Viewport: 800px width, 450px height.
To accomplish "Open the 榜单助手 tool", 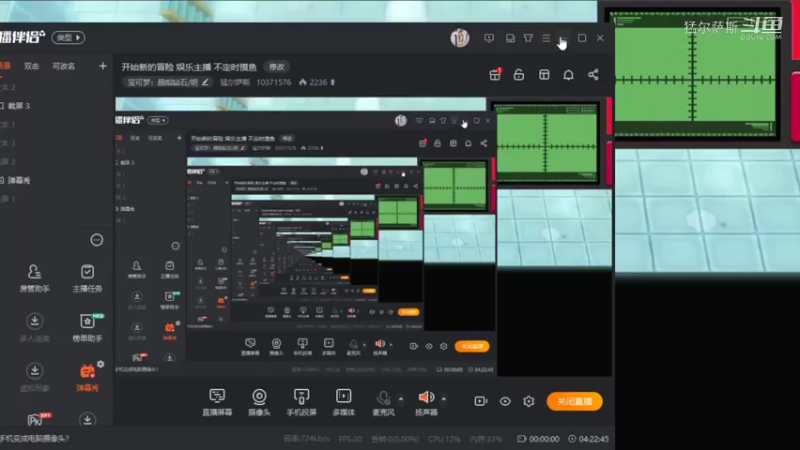I will 87,328.
